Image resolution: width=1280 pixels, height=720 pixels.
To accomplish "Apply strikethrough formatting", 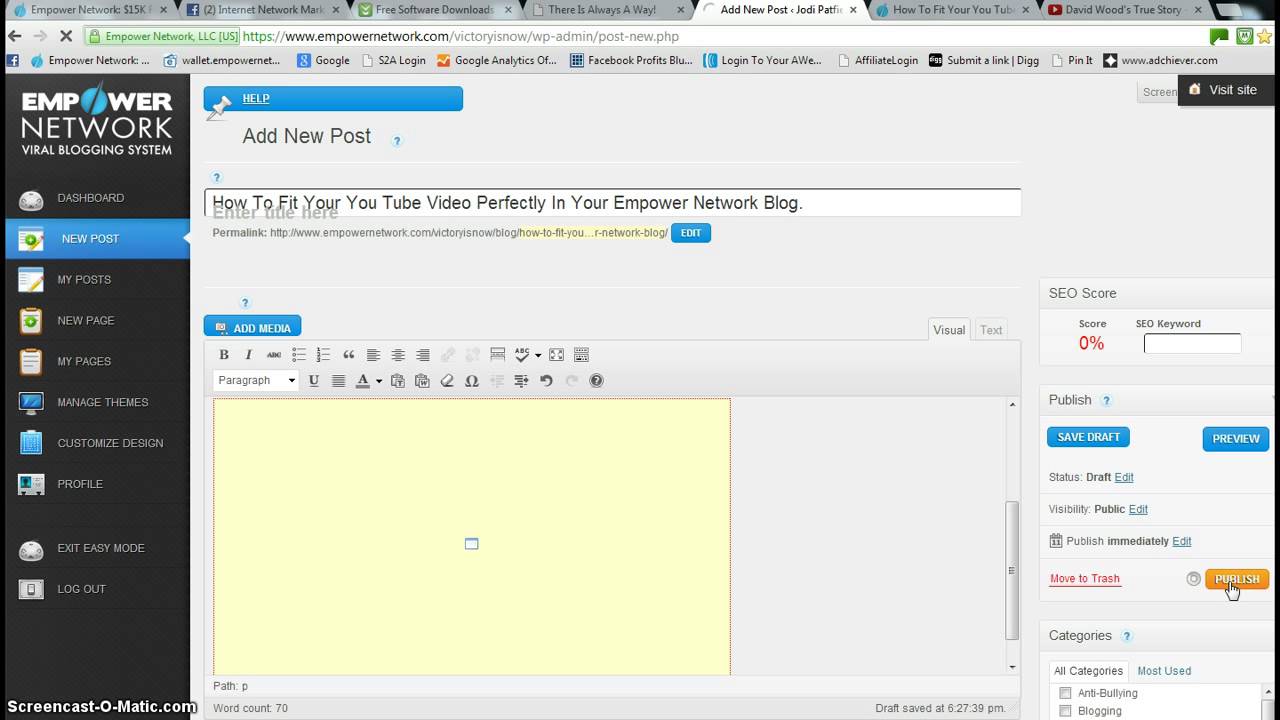I will (x=274, y=355).
